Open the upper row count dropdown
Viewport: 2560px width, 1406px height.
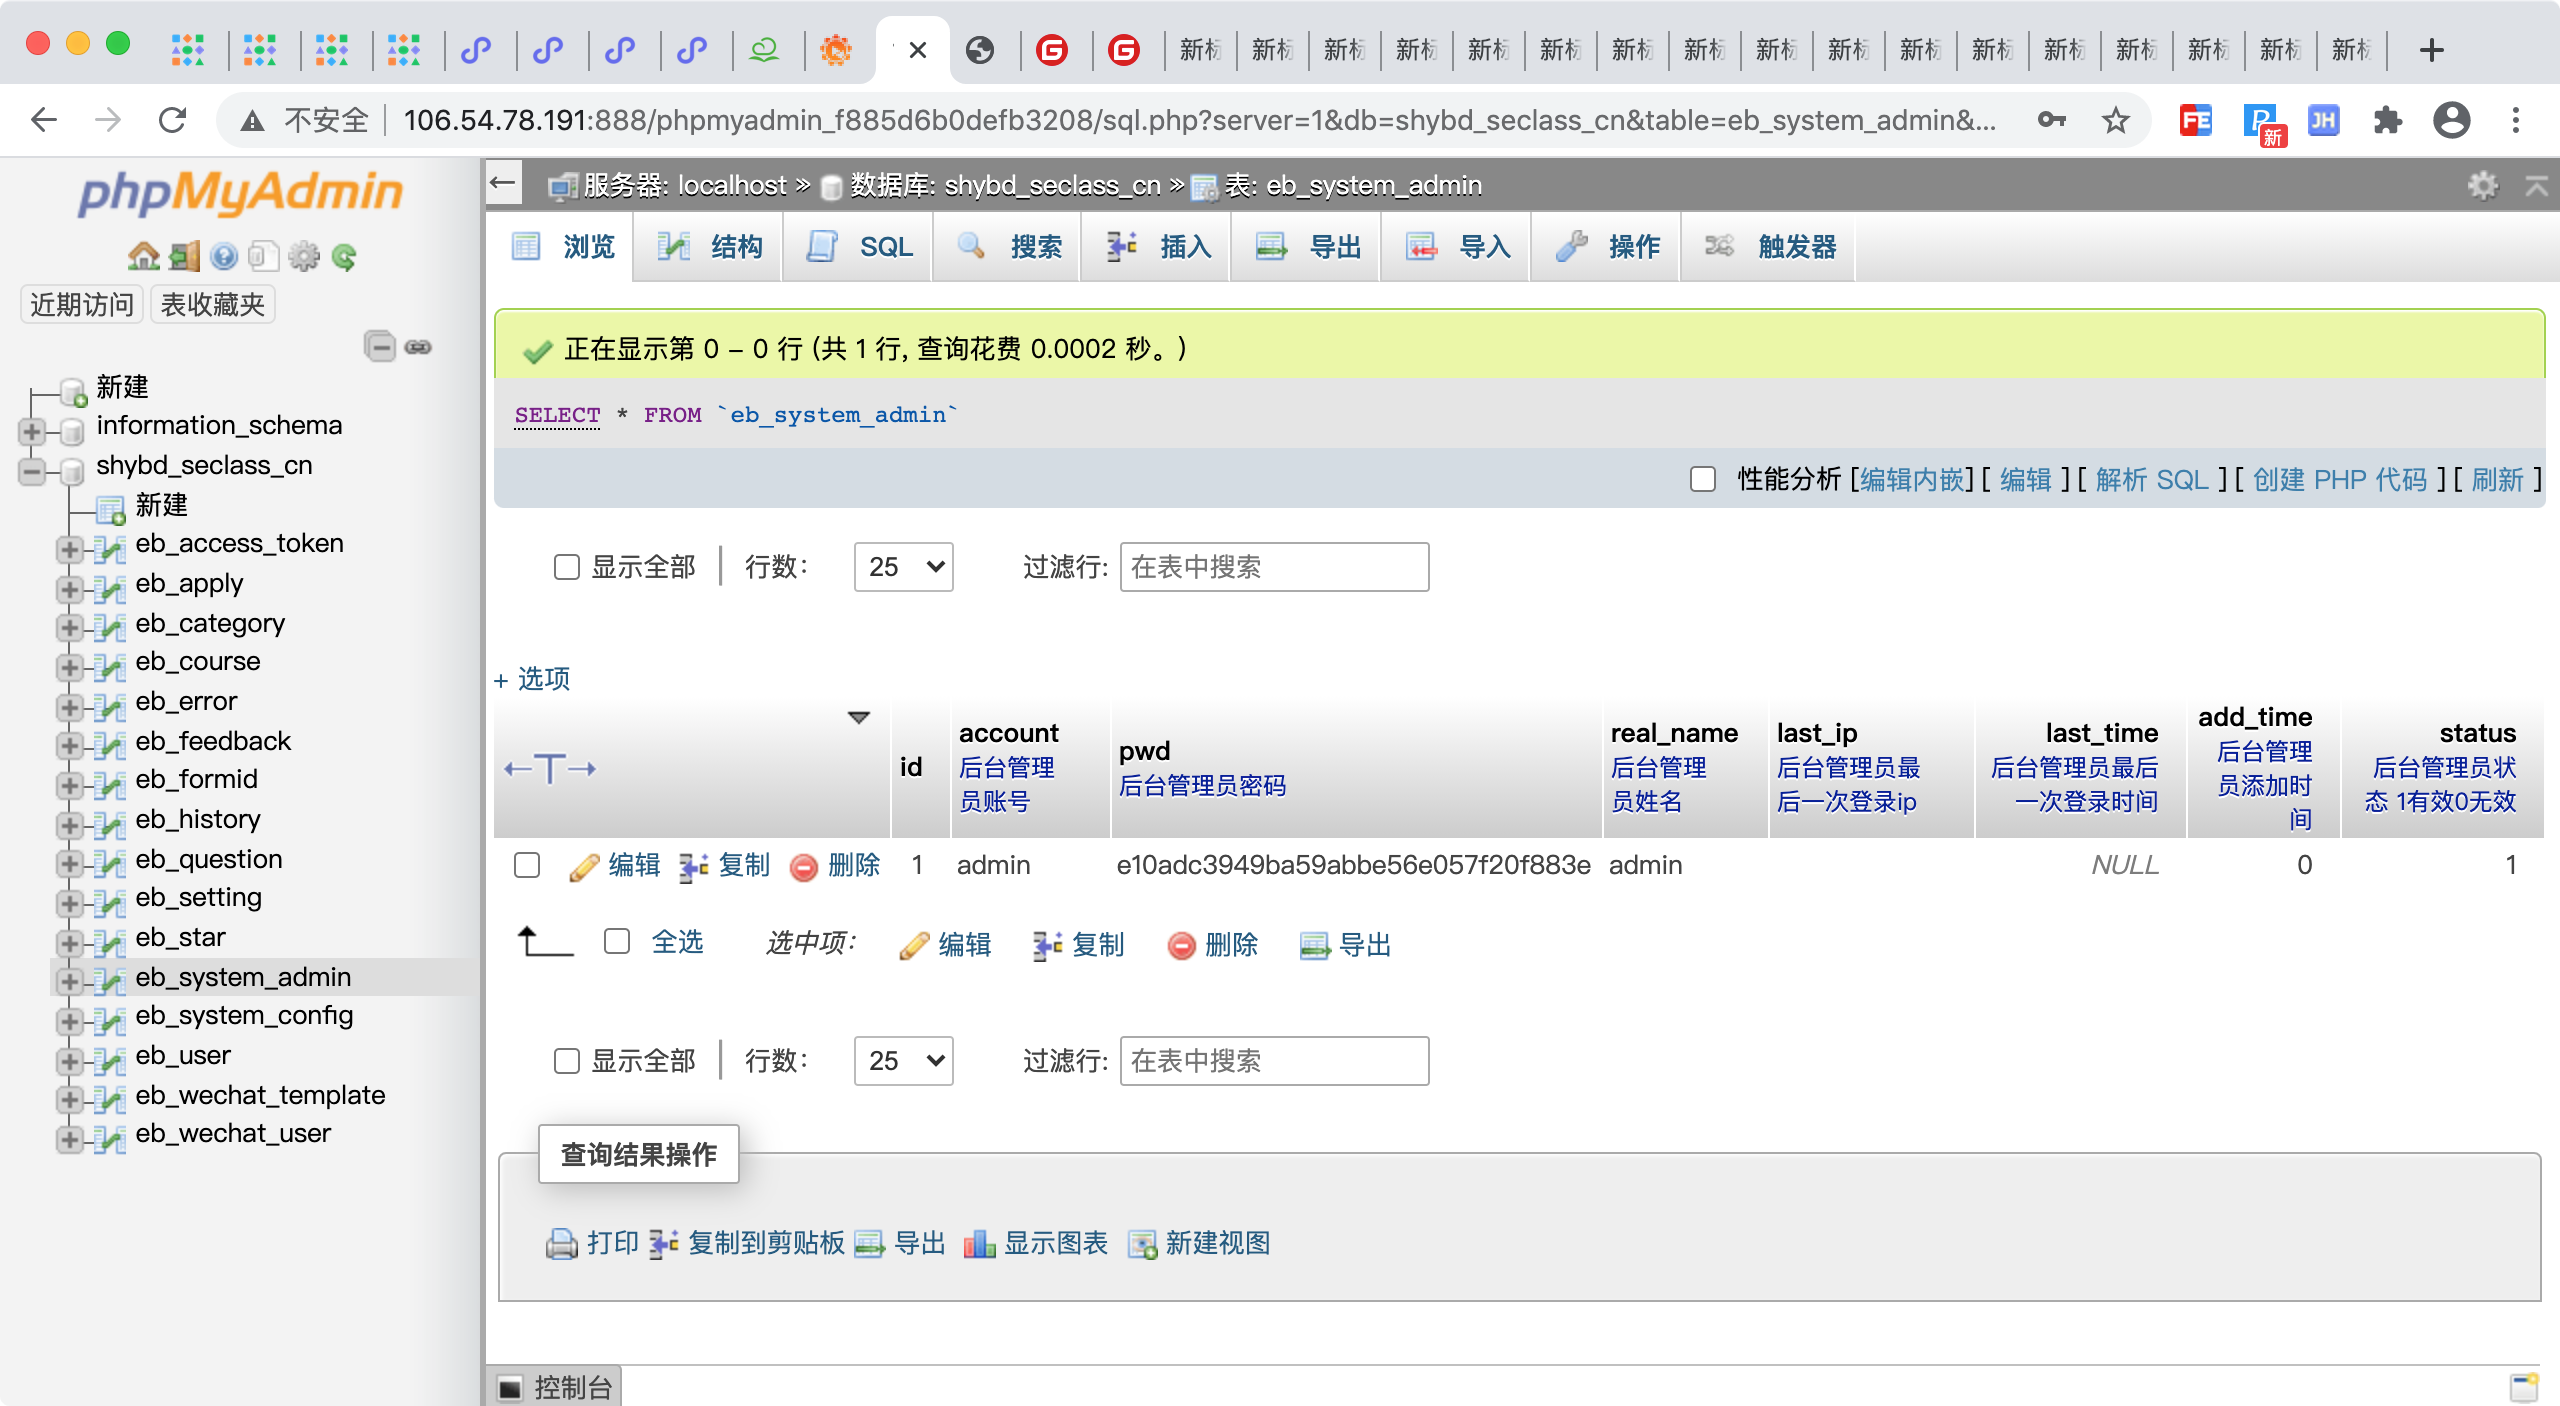click(904, 567)
